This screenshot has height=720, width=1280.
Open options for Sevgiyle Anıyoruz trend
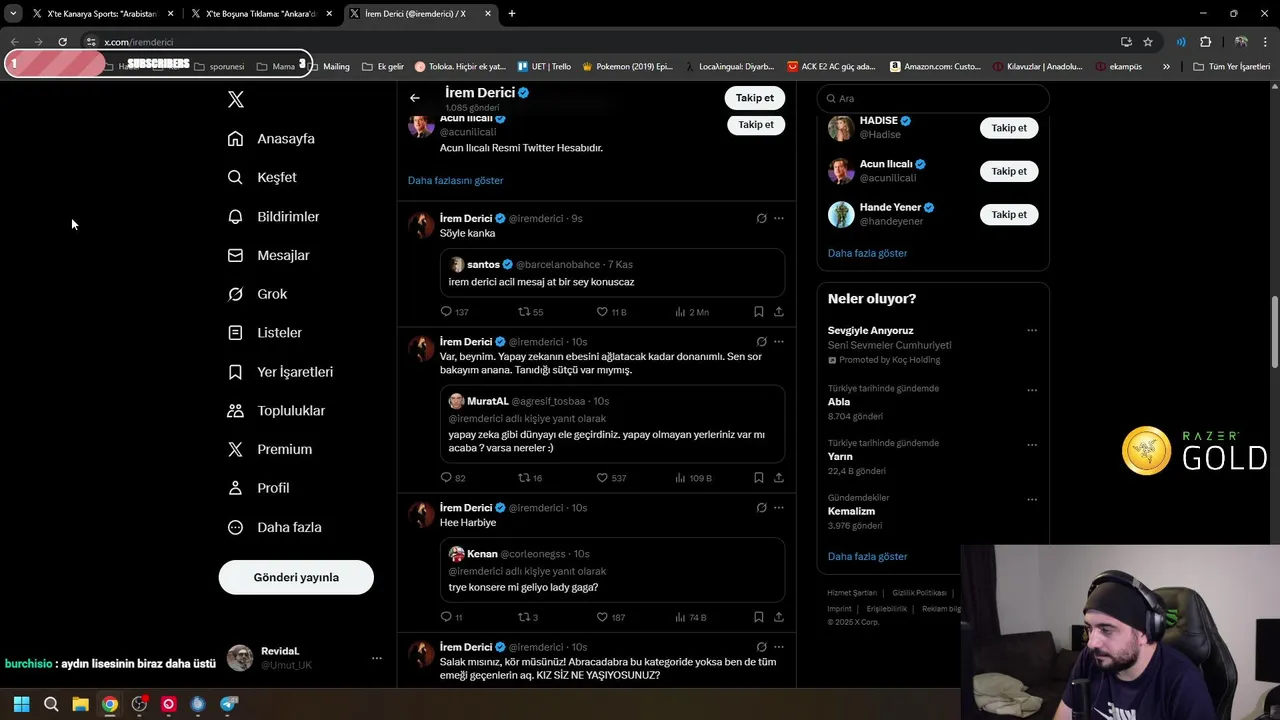pos(1032,331)
